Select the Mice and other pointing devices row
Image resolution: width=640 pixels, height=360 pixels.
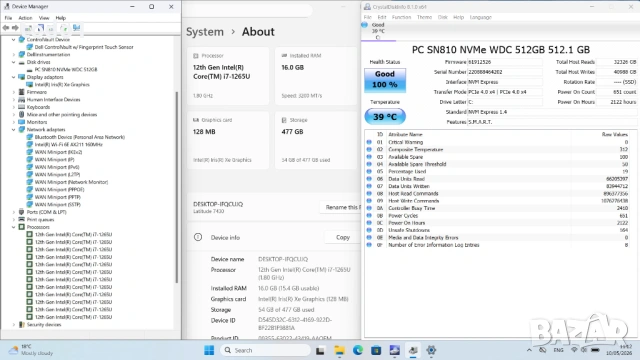coord(62,115)
